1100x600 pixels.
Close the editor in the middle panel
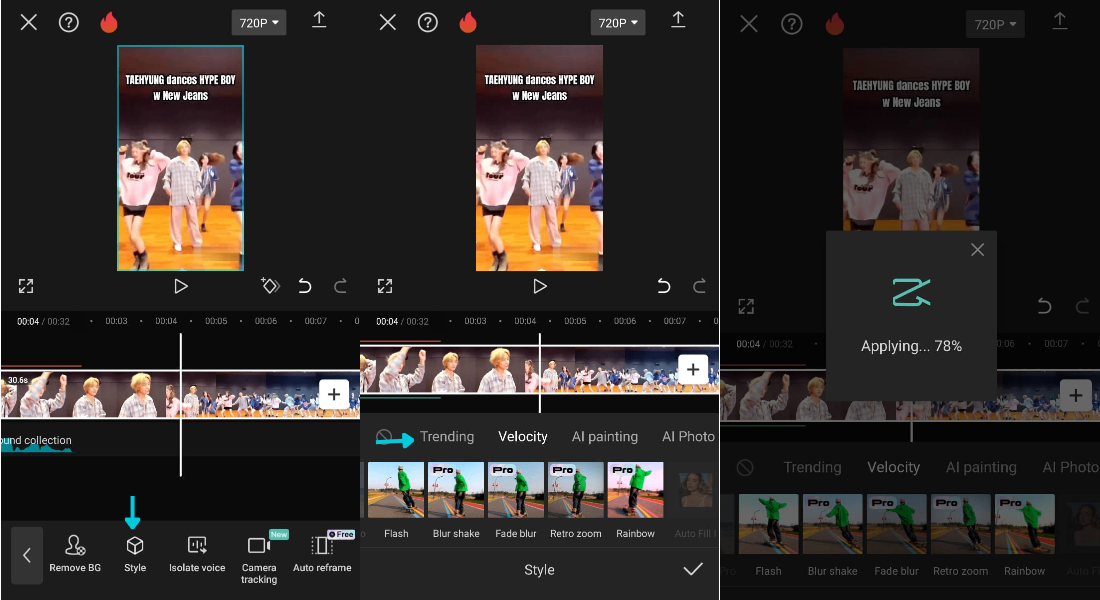[388, 22]
